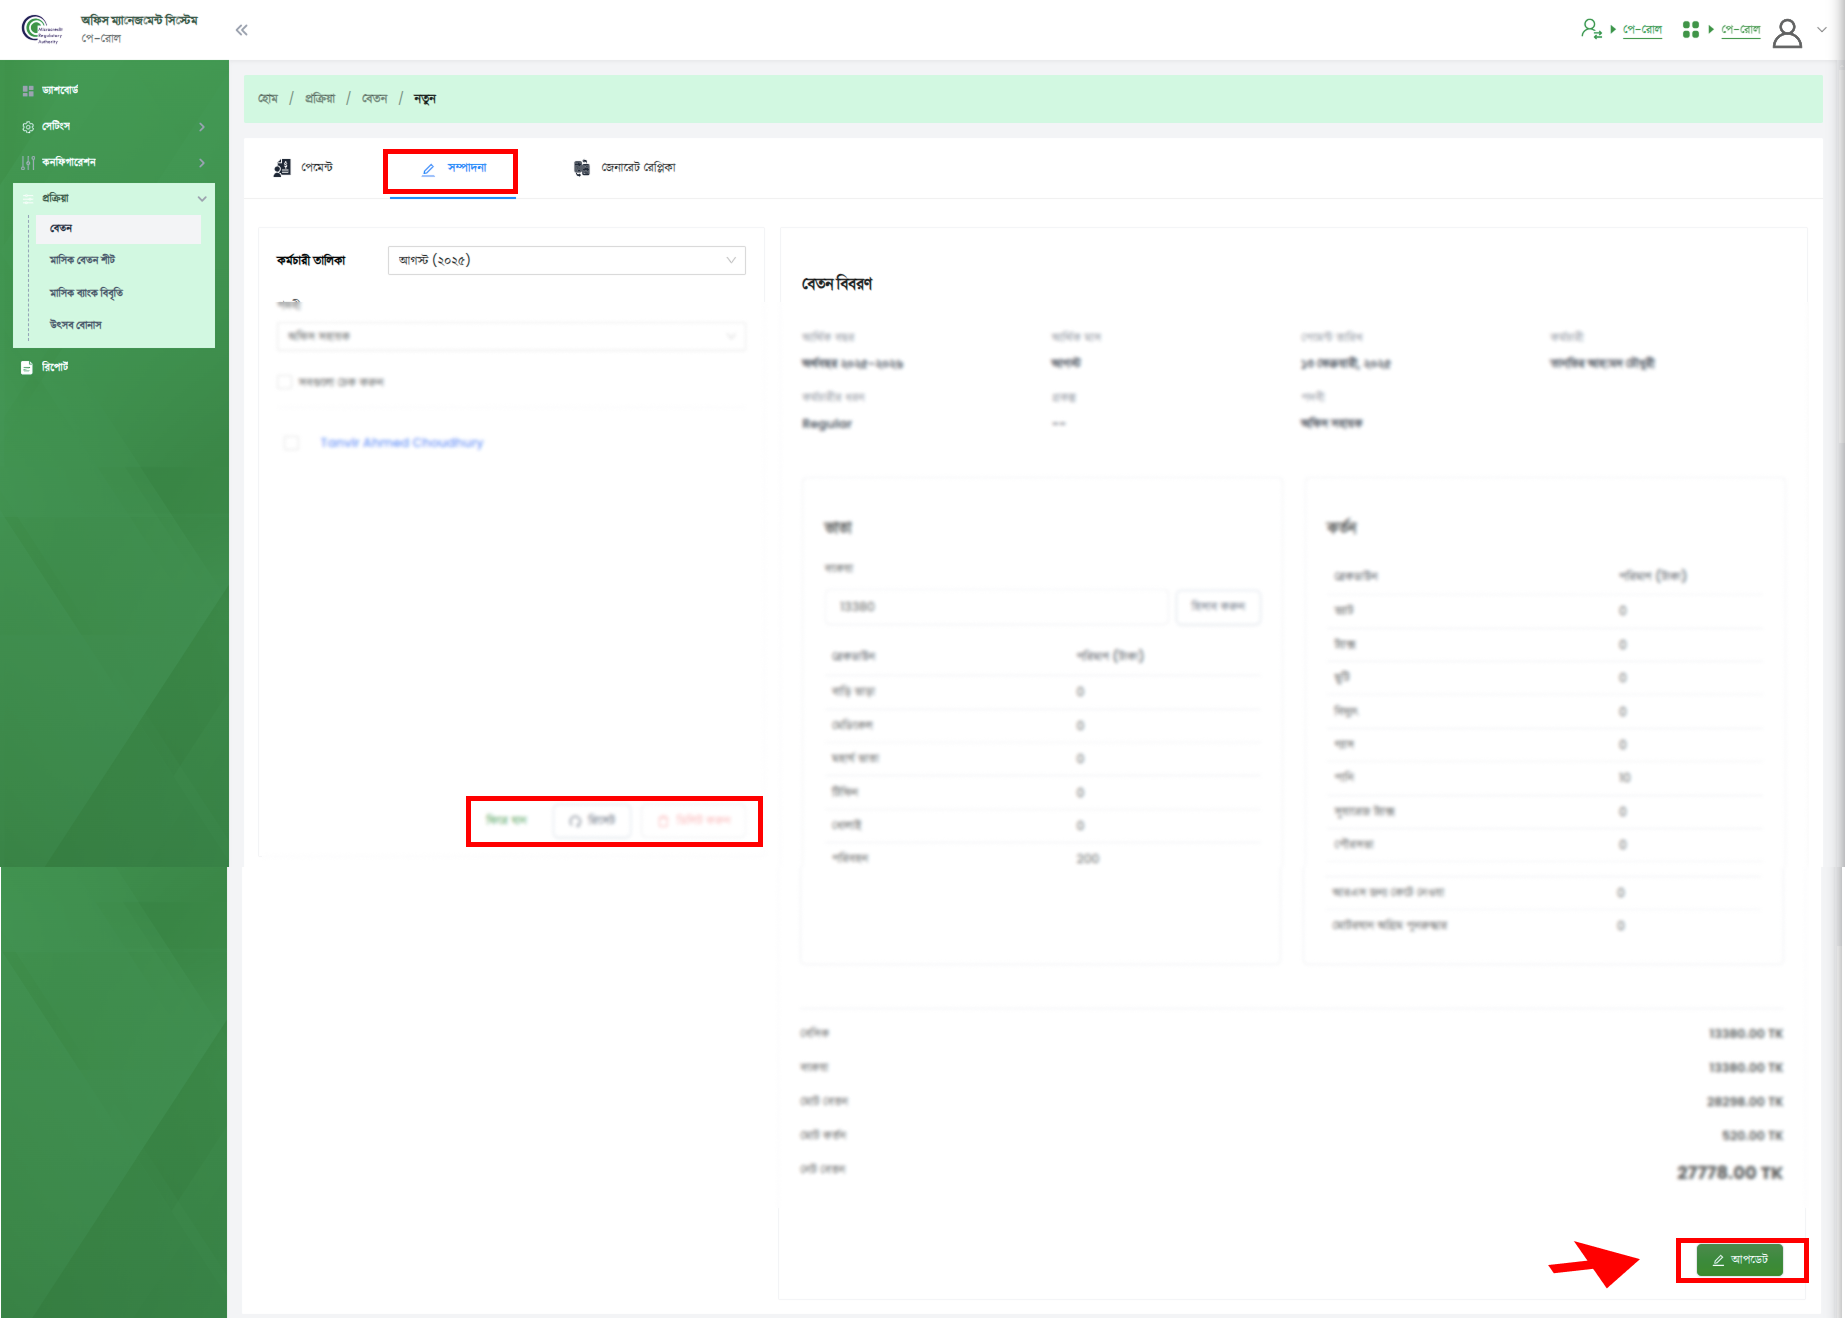Click the Configuration (কনফিগারেশন) sidebar label
1845x1318 pixels.
pos(69,163)
